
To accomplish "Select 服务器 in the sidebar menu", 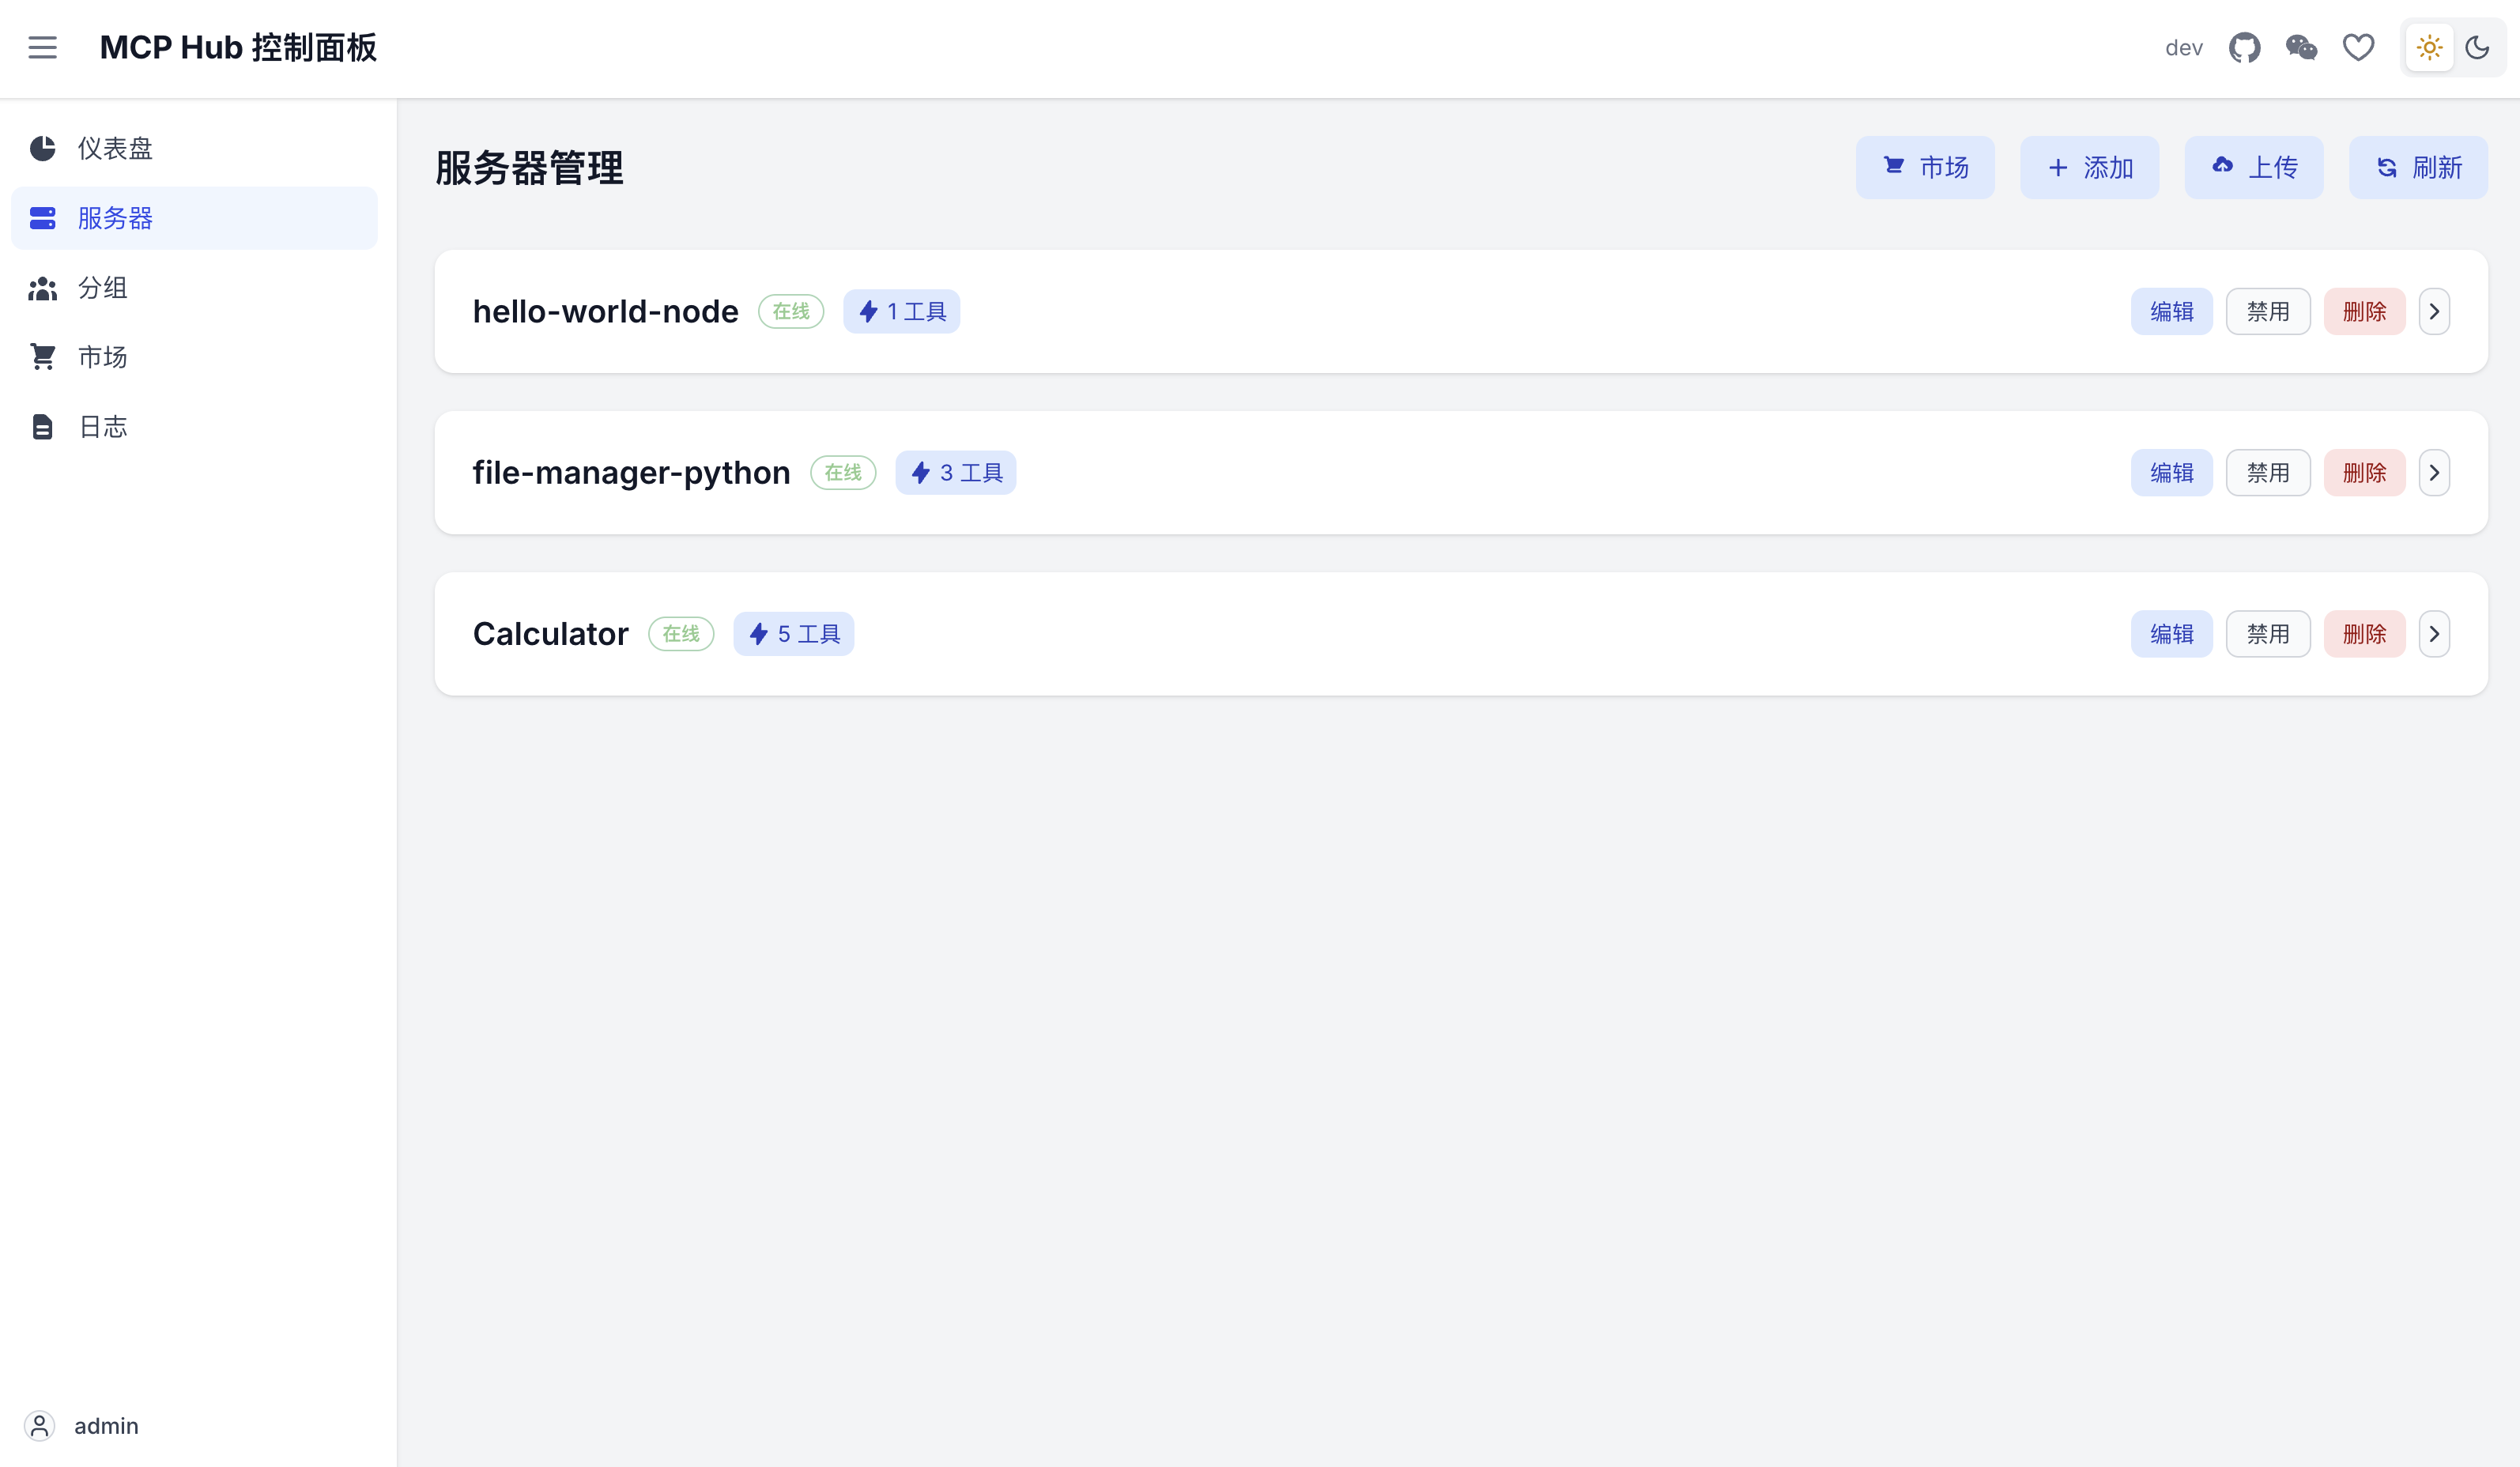I will tap(115, 218).
